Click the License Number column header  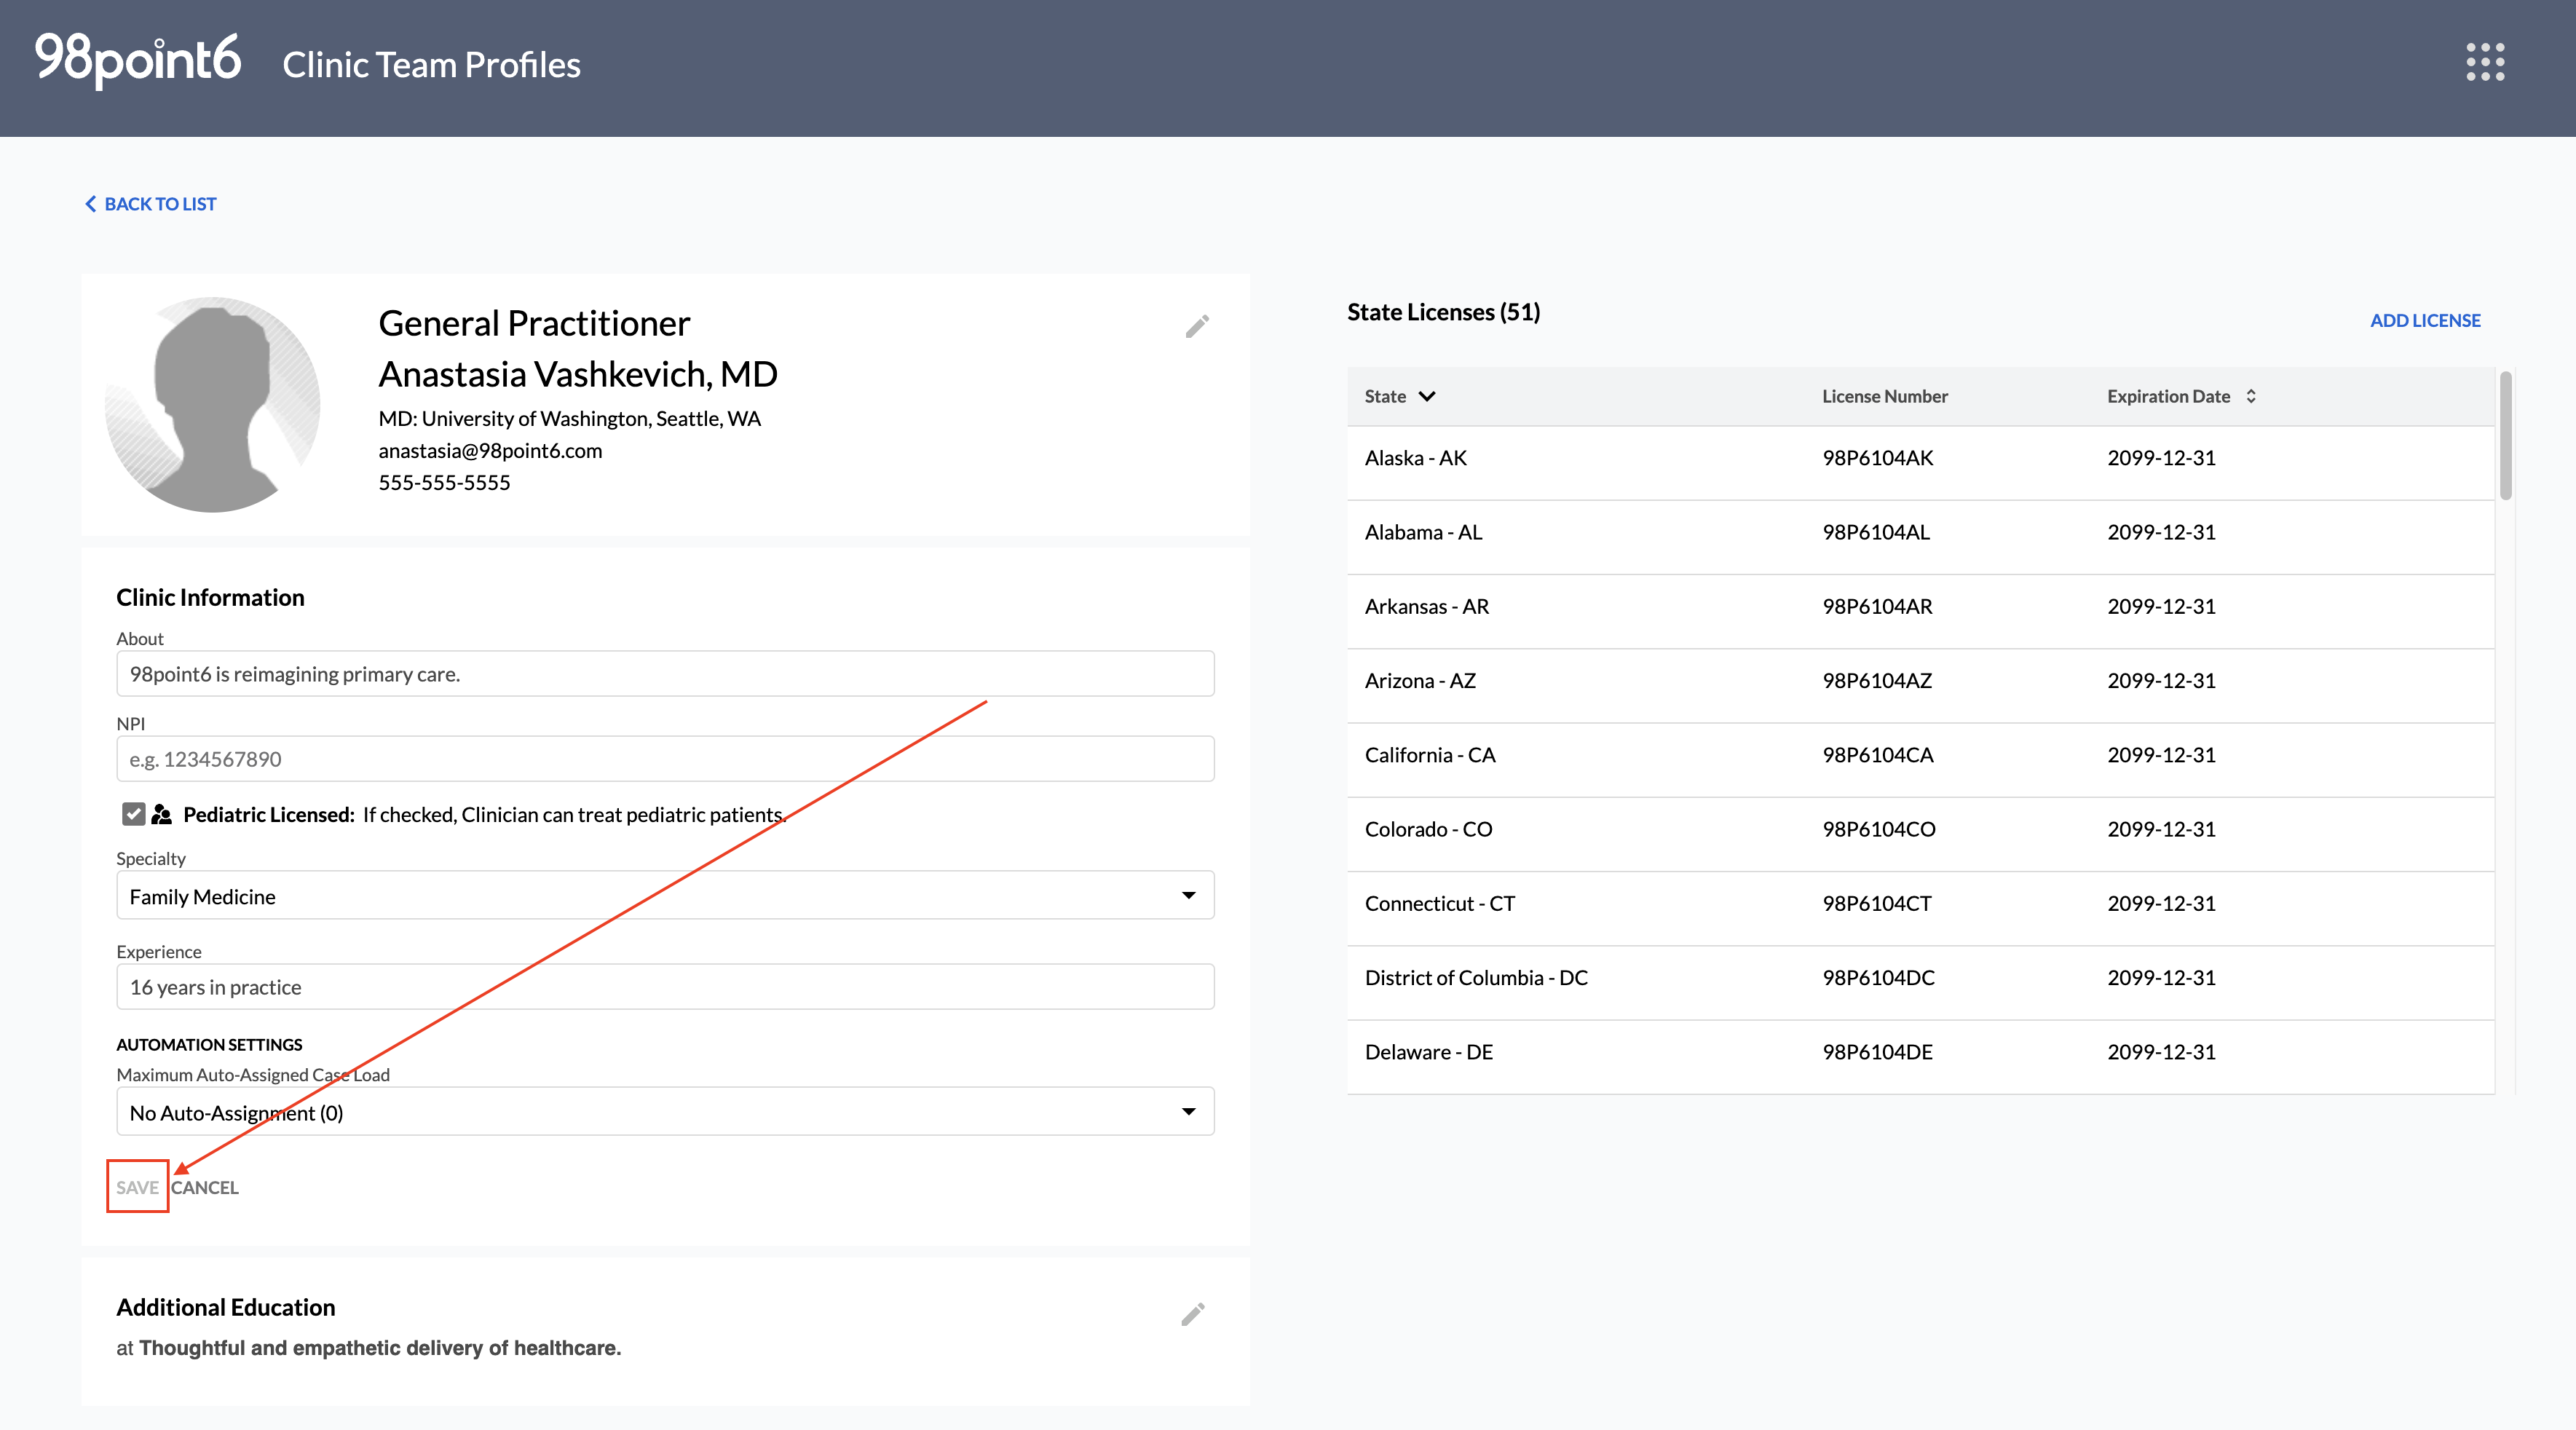click(x=1884, y=396)
